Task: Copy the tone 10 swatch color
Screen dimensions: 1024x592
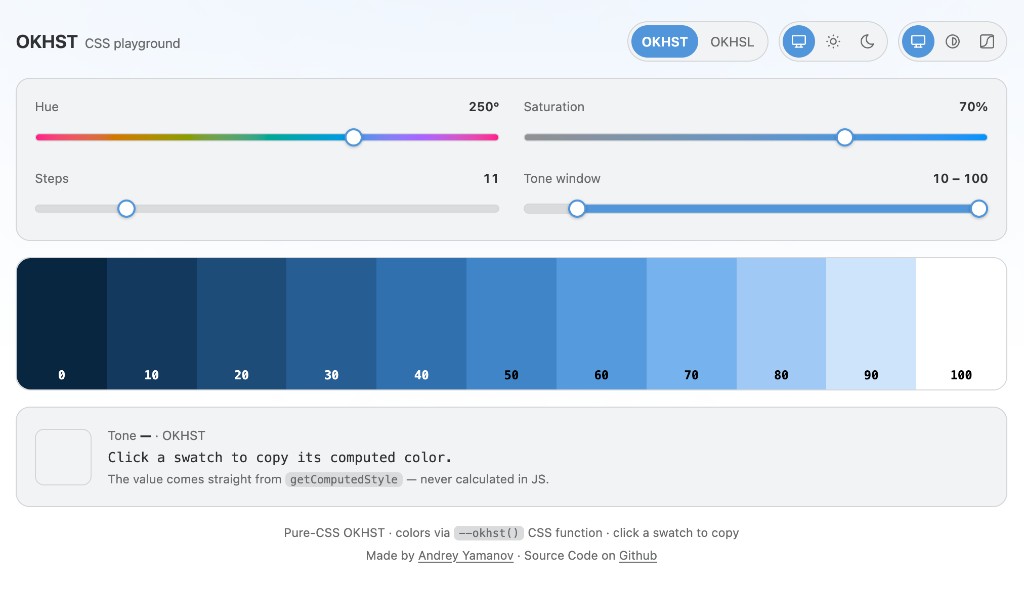Action: [152, 323]
